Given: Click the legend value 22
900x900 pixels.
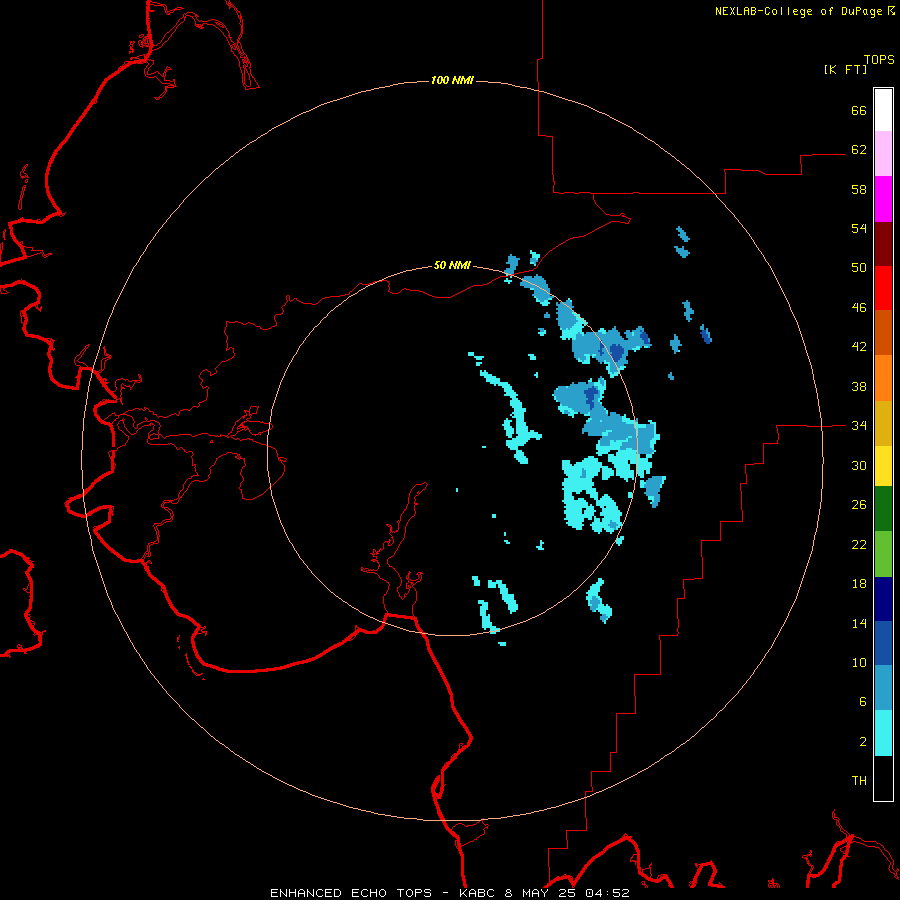Looking at the screenshot, I should click(859, 544).
